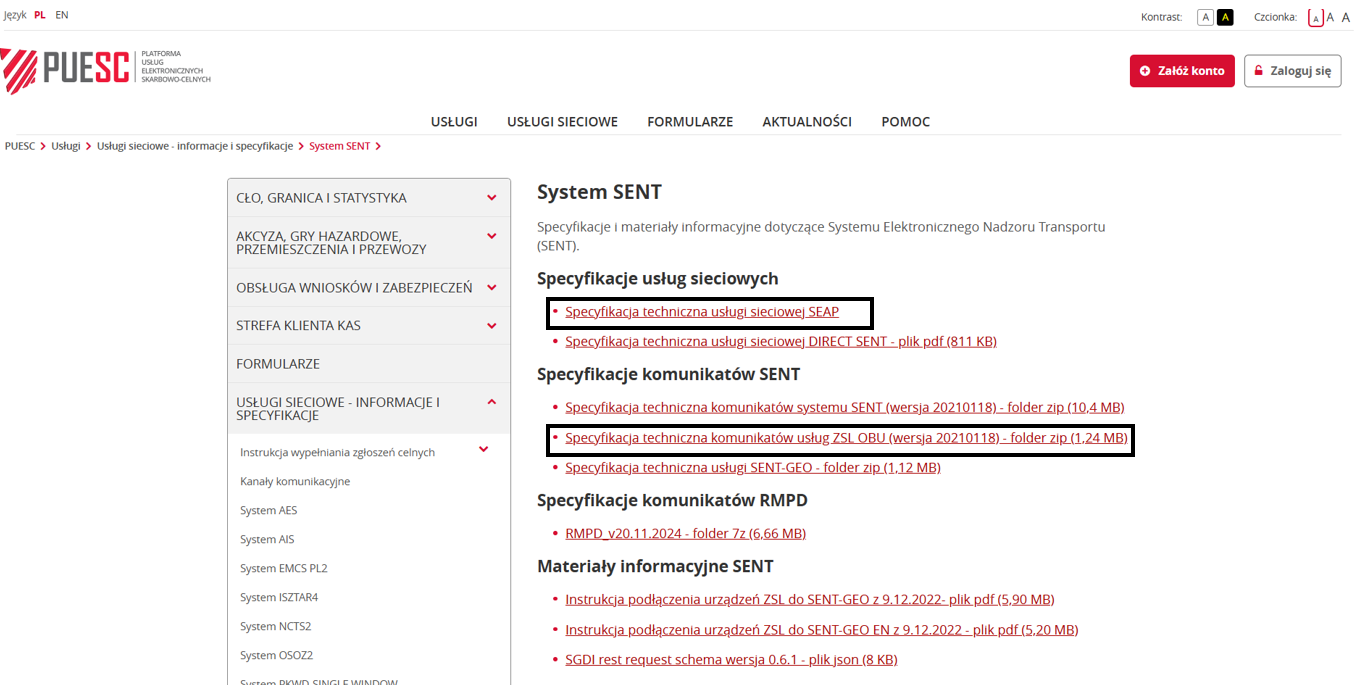Viewport: 1366px width, 685px height.
Task: Open the USŁUGI SIECIOWE menu
Action: click(562, 122)
